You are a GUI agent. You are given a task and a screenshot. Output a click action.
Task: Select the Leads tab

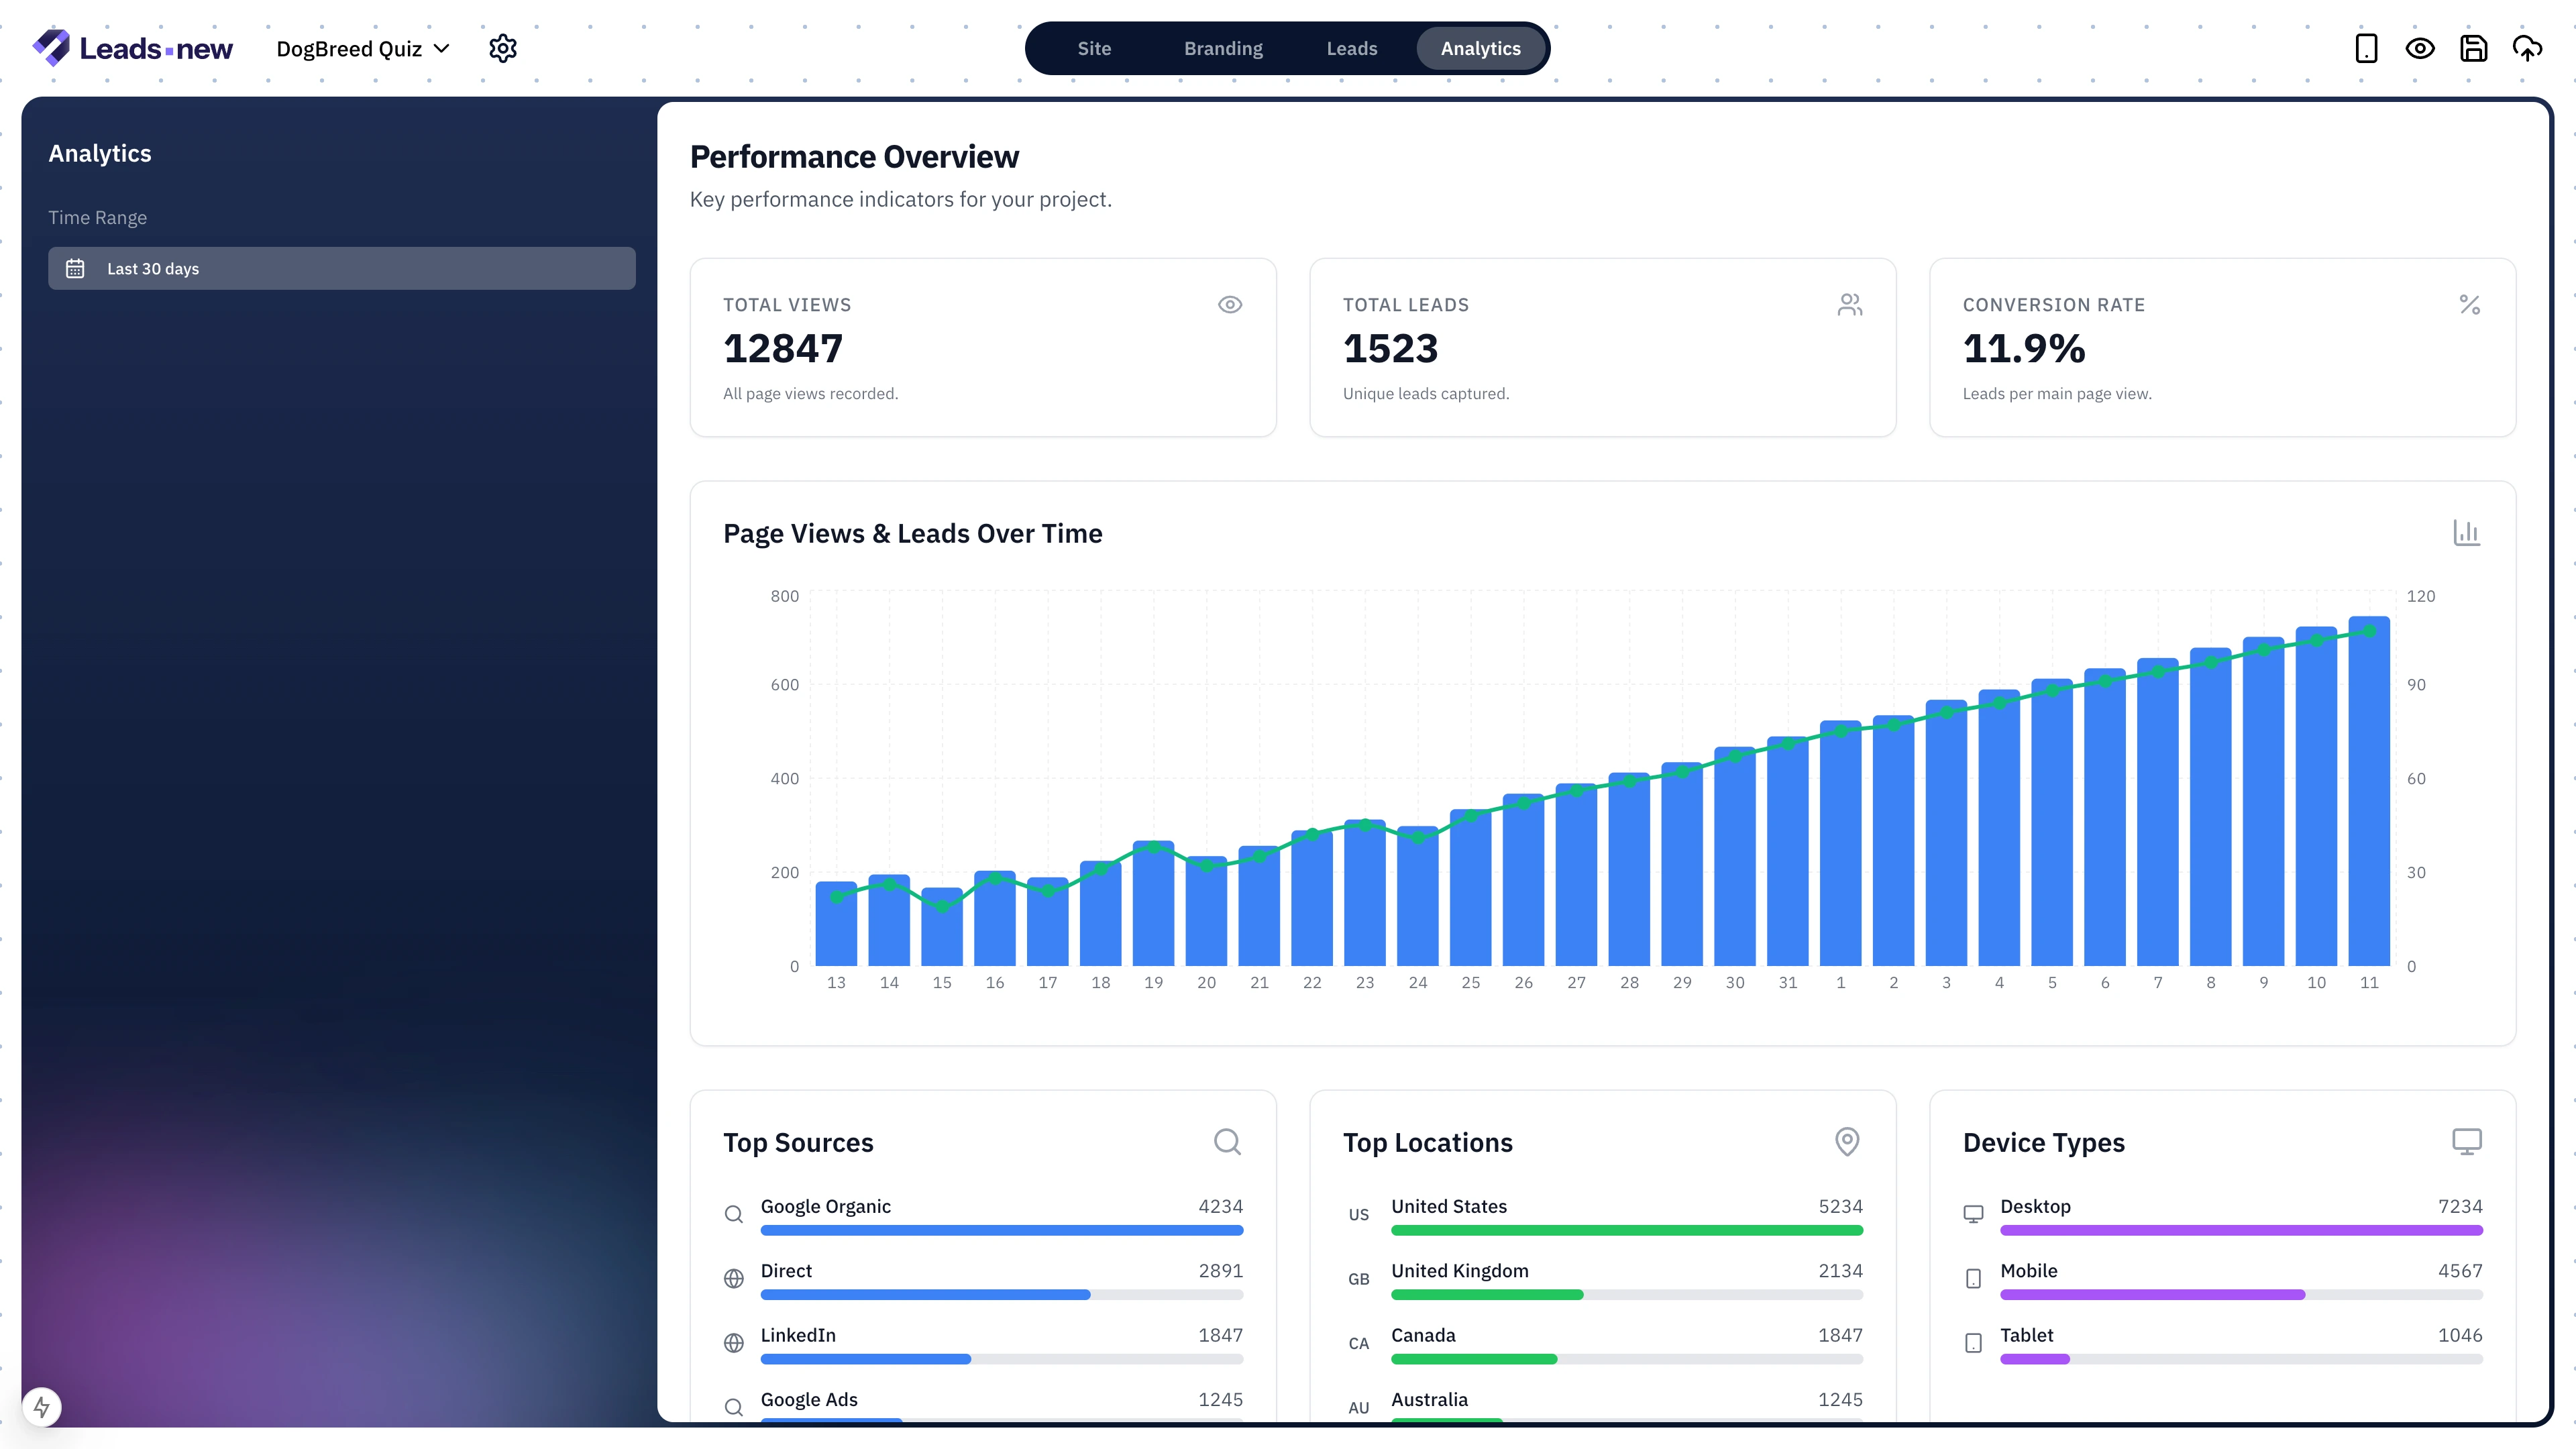(x=1351, y=48)
